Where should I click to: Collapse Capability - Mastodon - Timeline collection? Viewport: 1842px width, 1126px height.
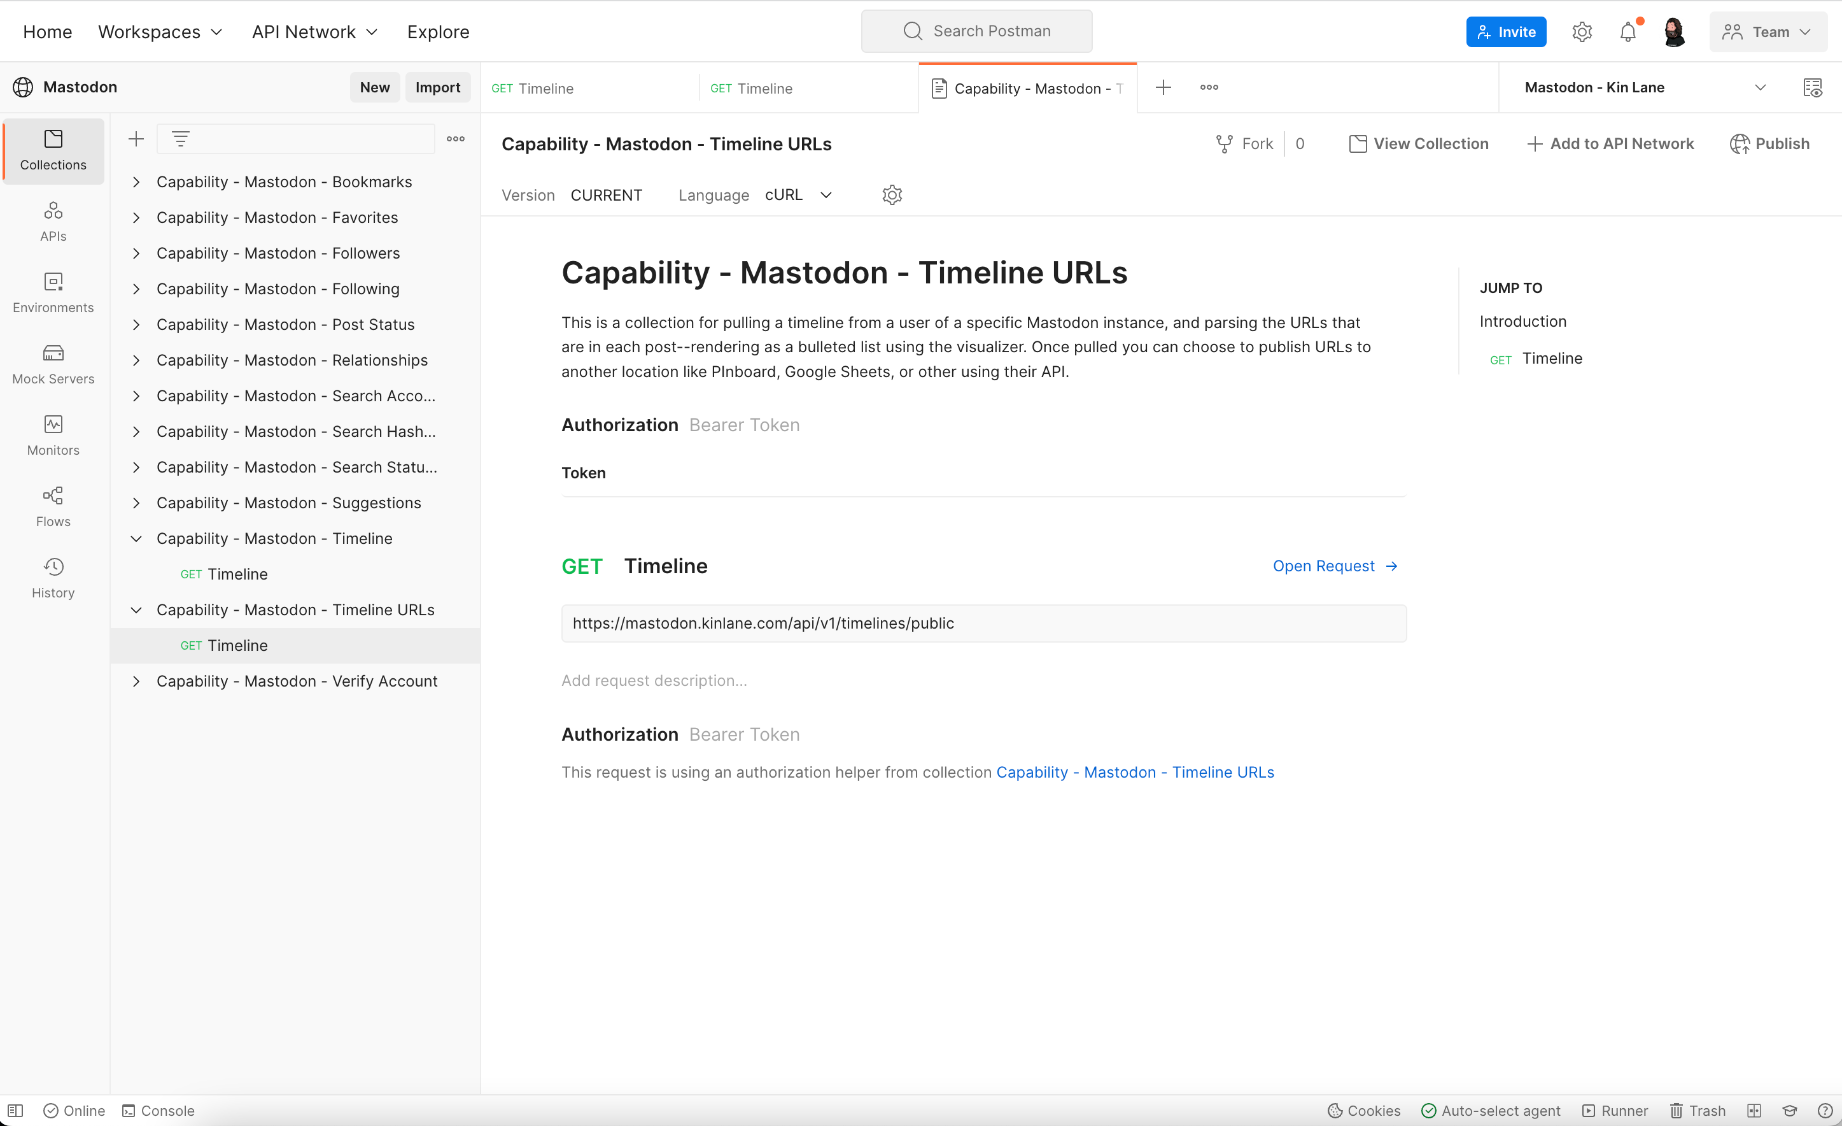tap(136, 539)
